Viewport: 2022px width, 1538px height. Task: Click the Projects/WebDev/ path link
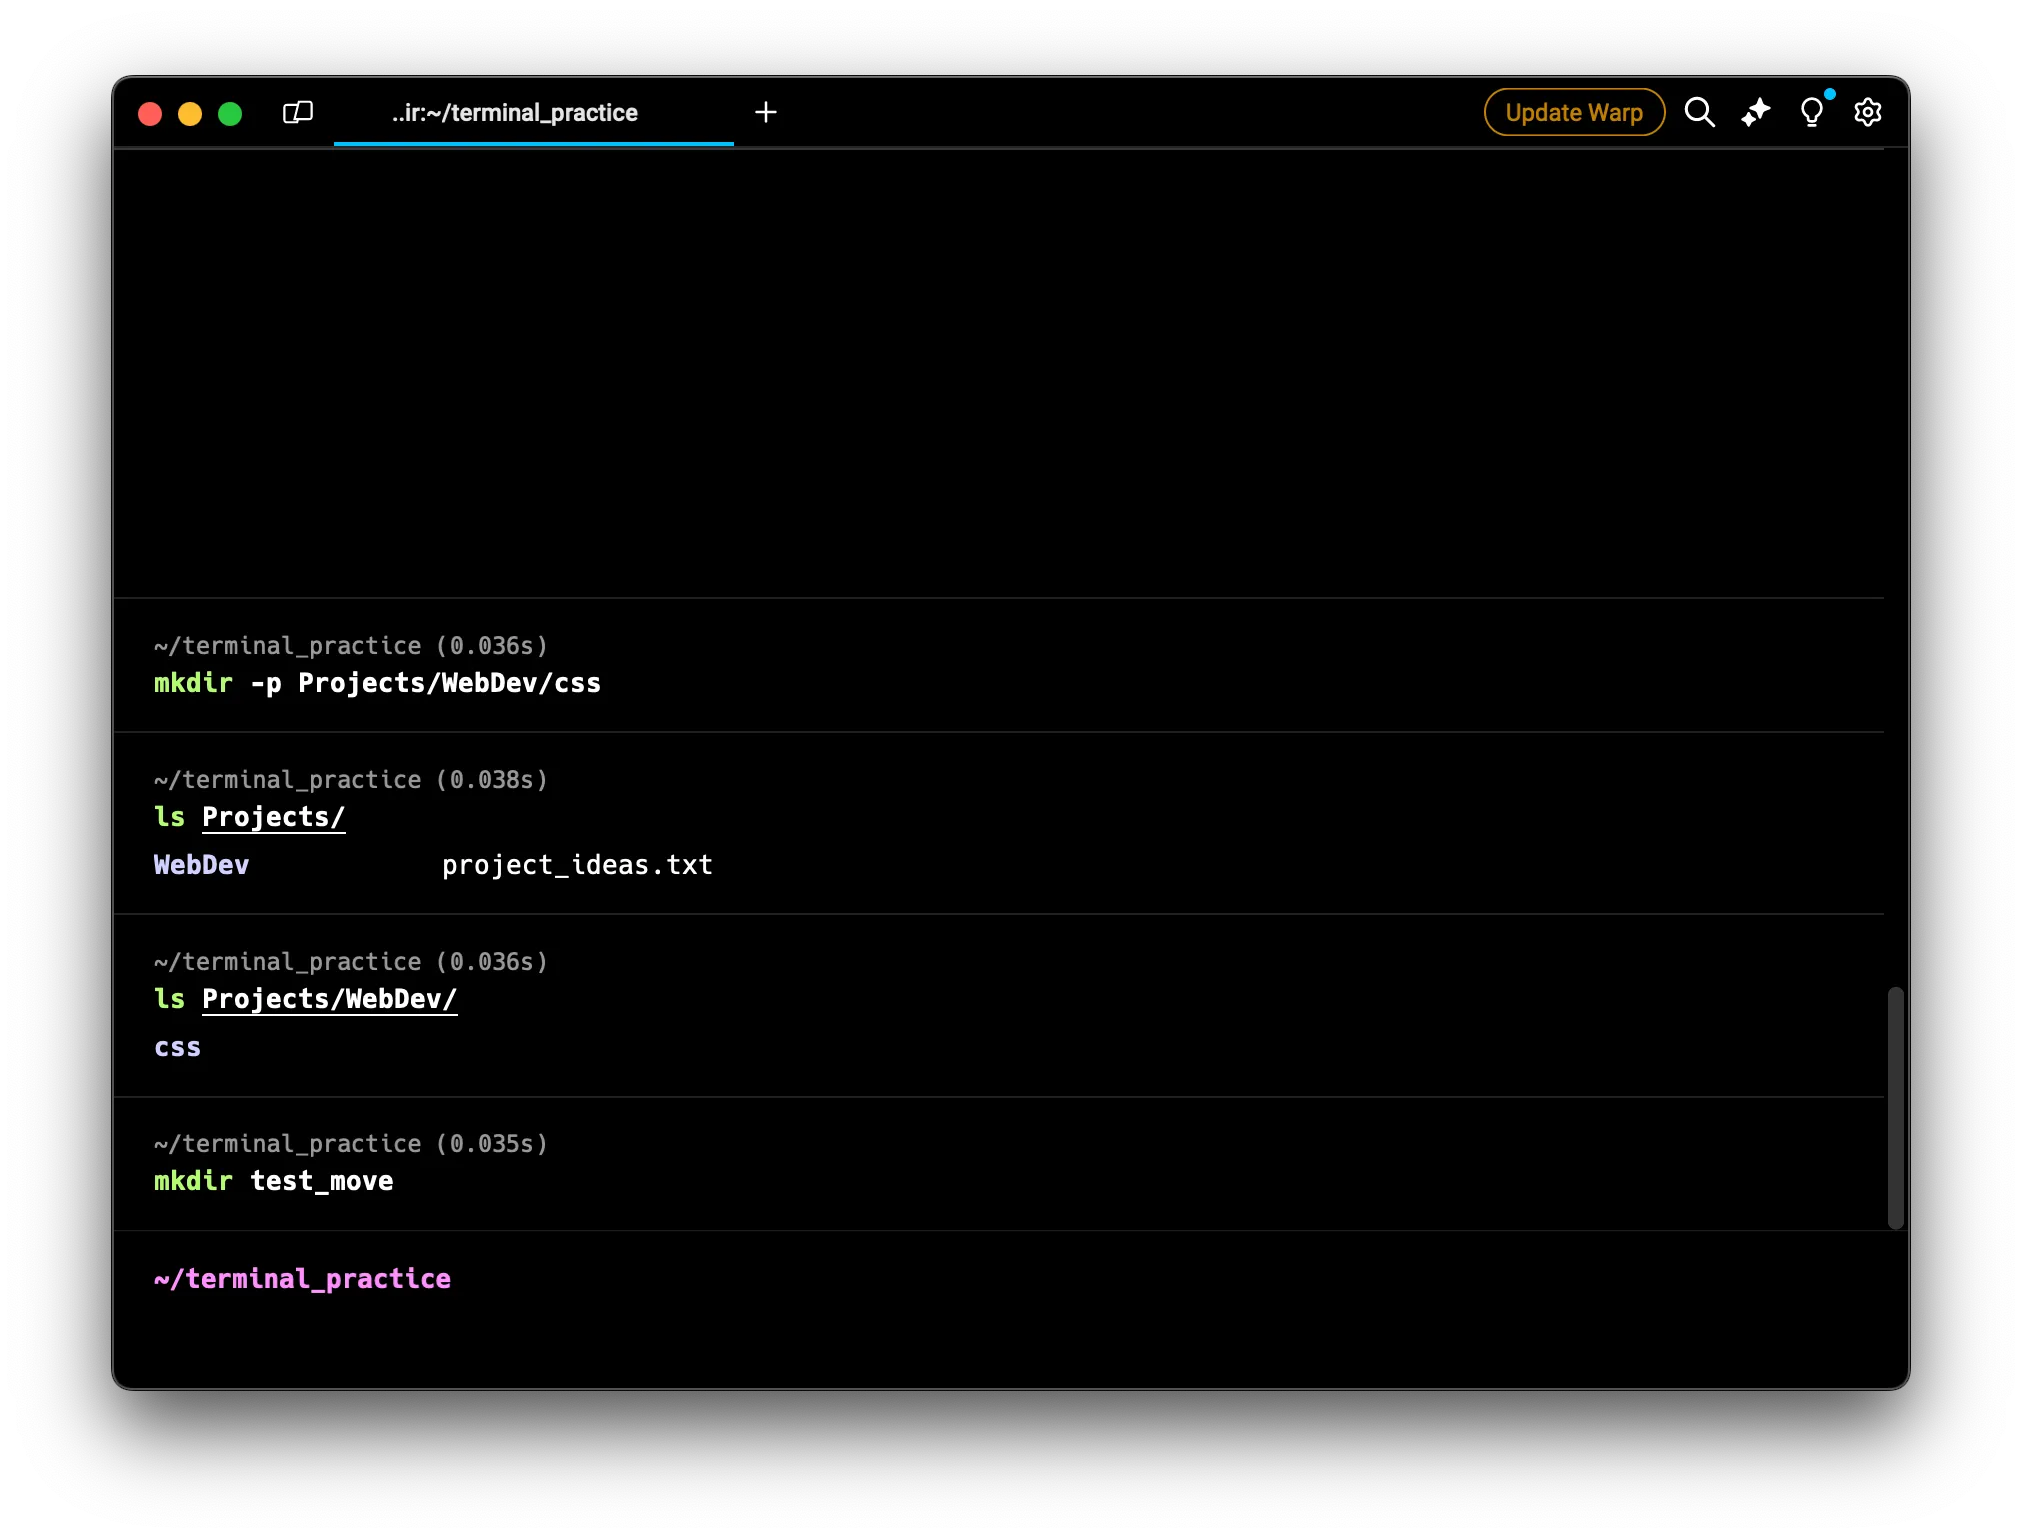pyautogui.click(x=329, y=999)
